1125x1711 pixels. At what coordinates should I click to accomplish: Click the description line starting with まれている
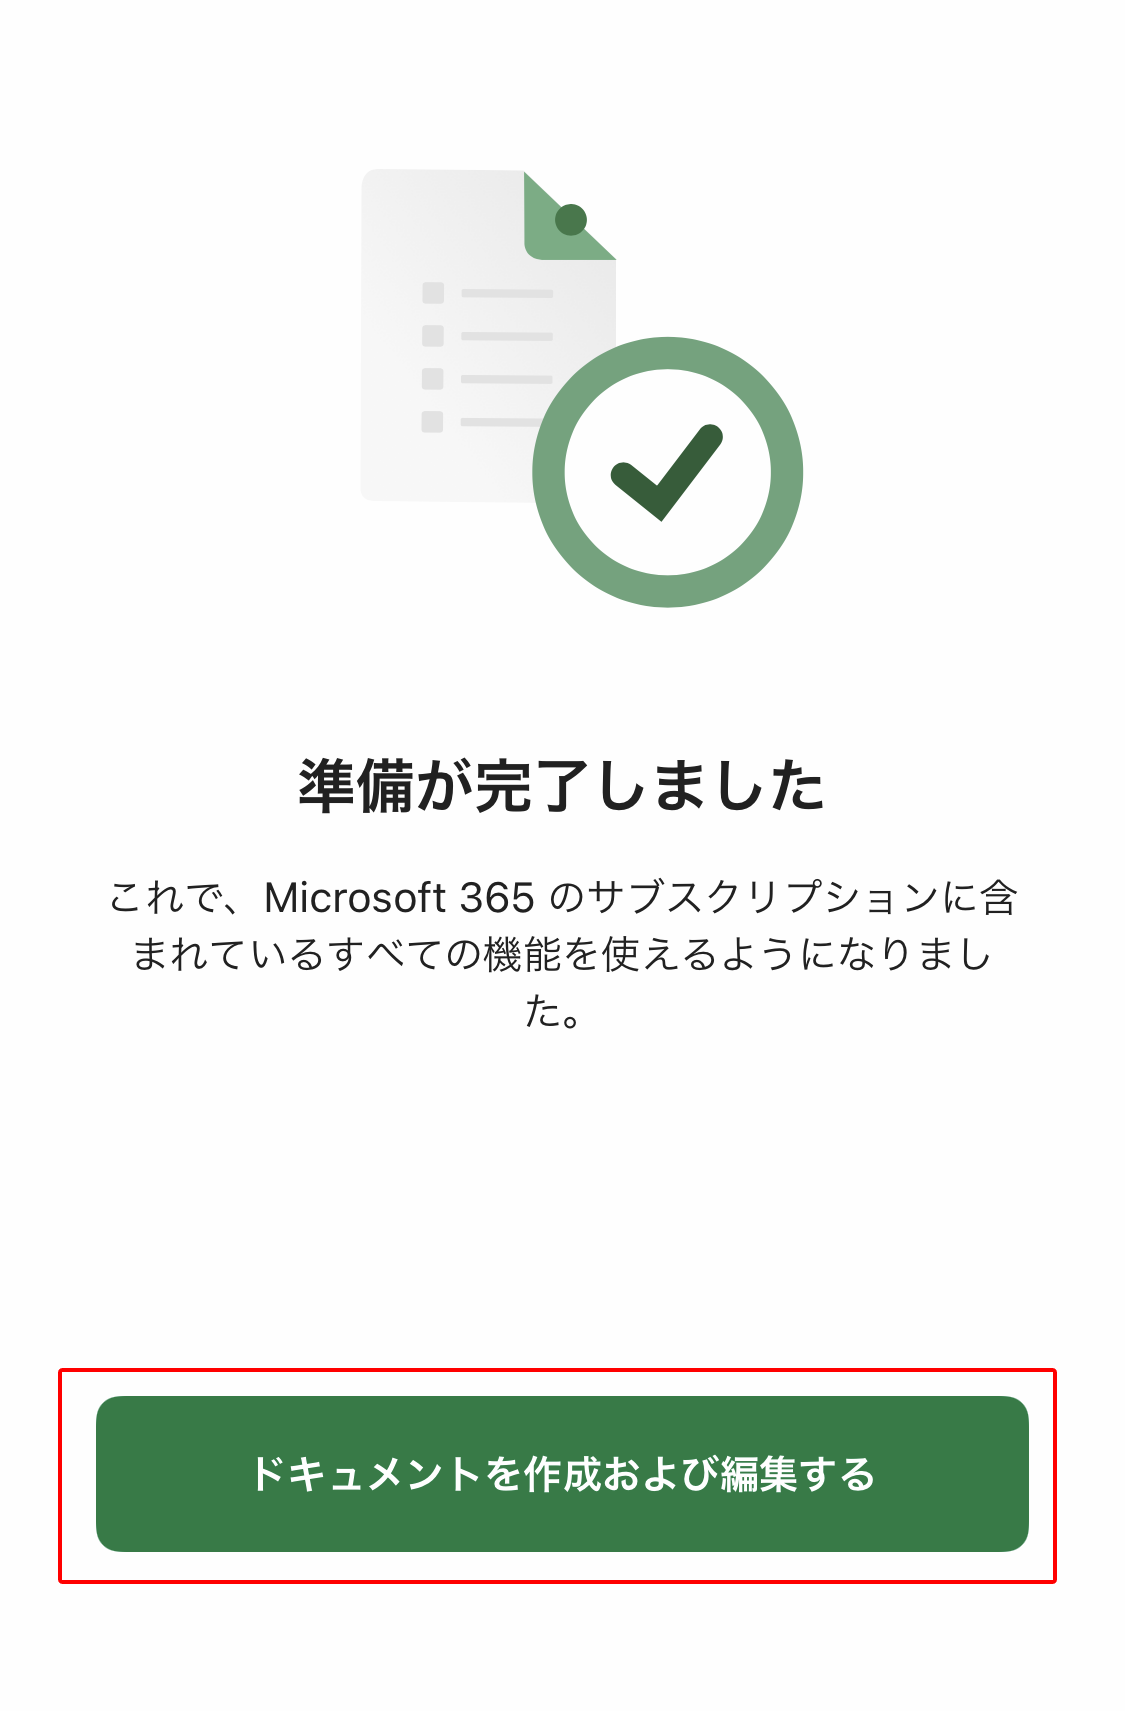562,954
